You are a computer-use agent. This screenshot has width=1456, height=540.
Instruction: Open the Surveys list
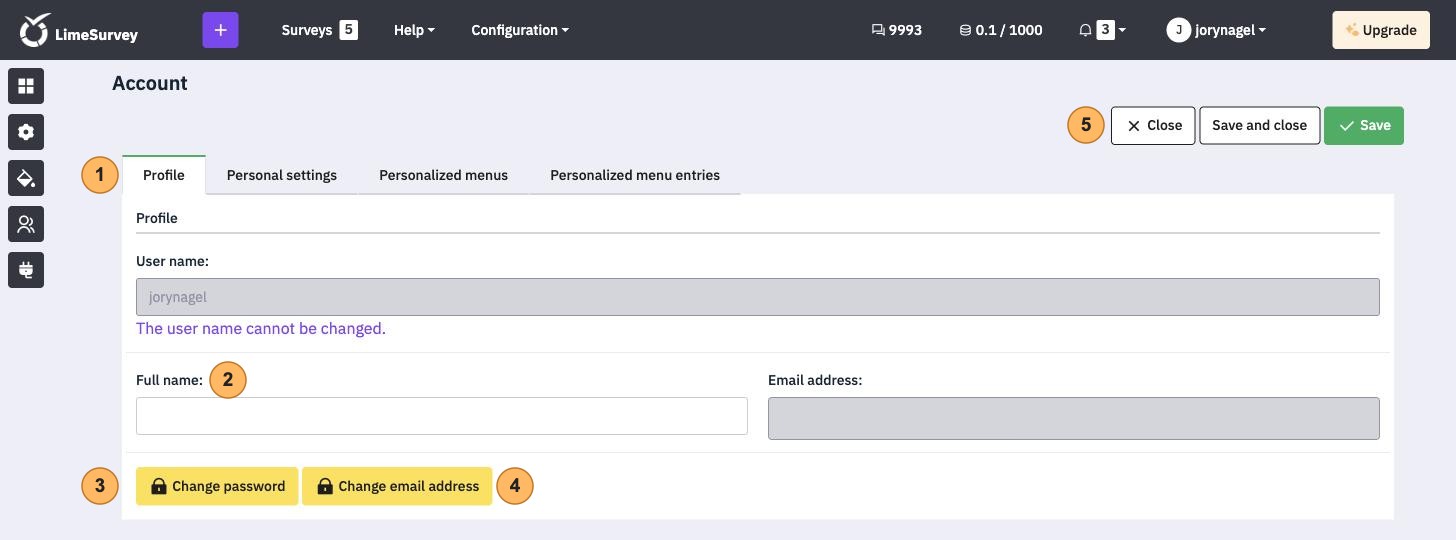click(307, 30)
